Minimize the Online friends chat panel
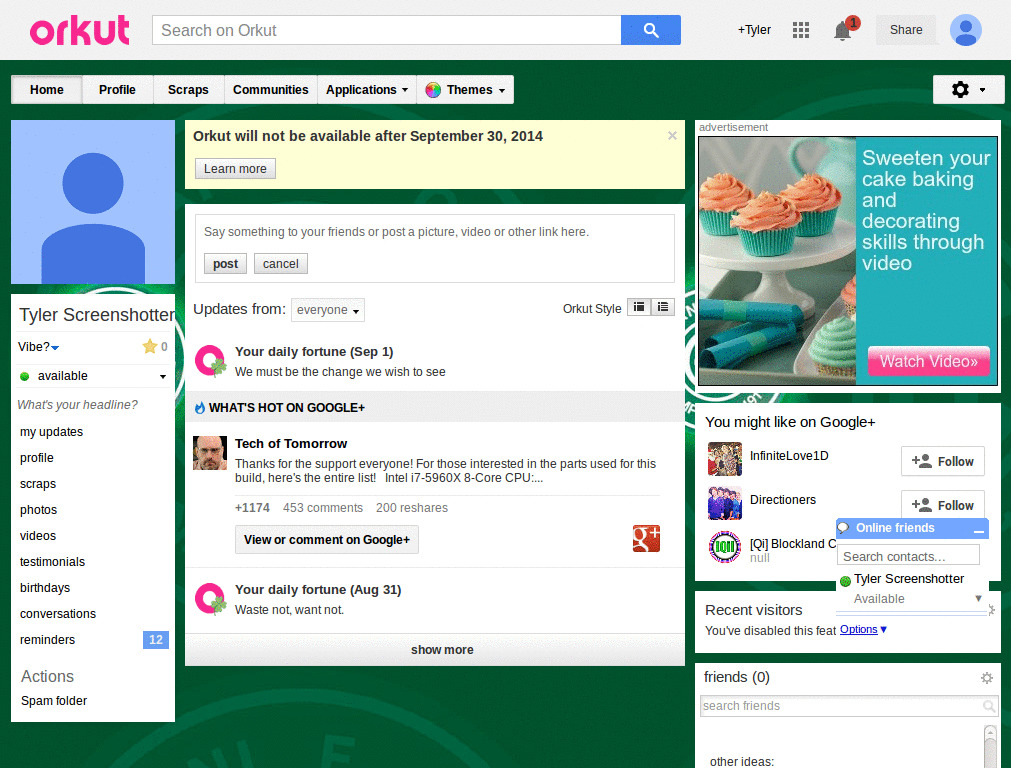 [978, 530]
